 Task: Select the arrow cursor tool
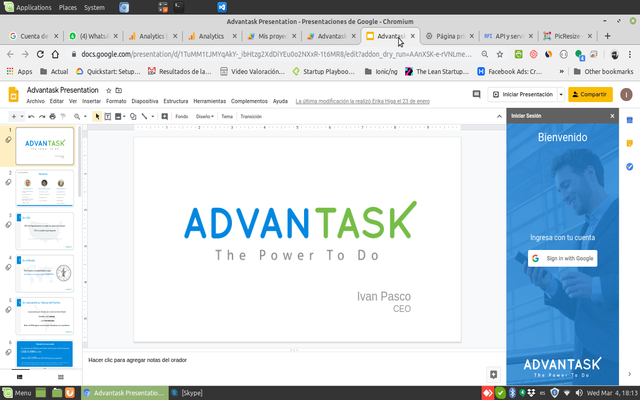click(97, 117)
